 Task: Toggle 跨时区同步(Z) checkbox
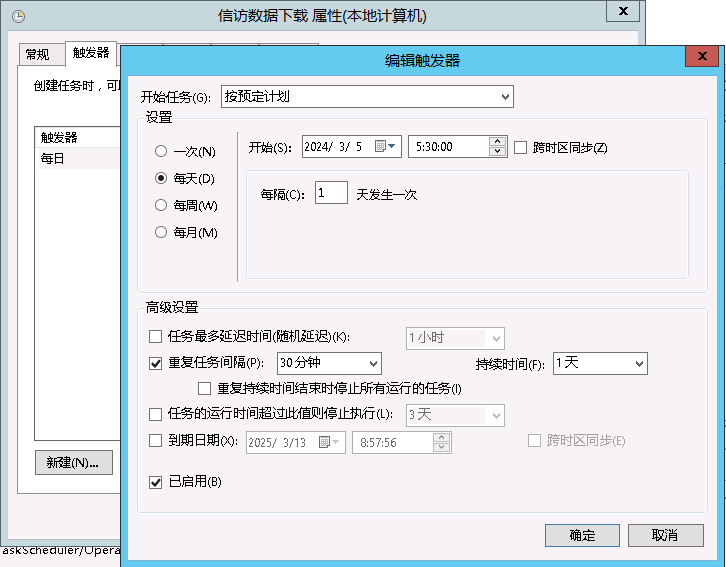tap(520, 147)
